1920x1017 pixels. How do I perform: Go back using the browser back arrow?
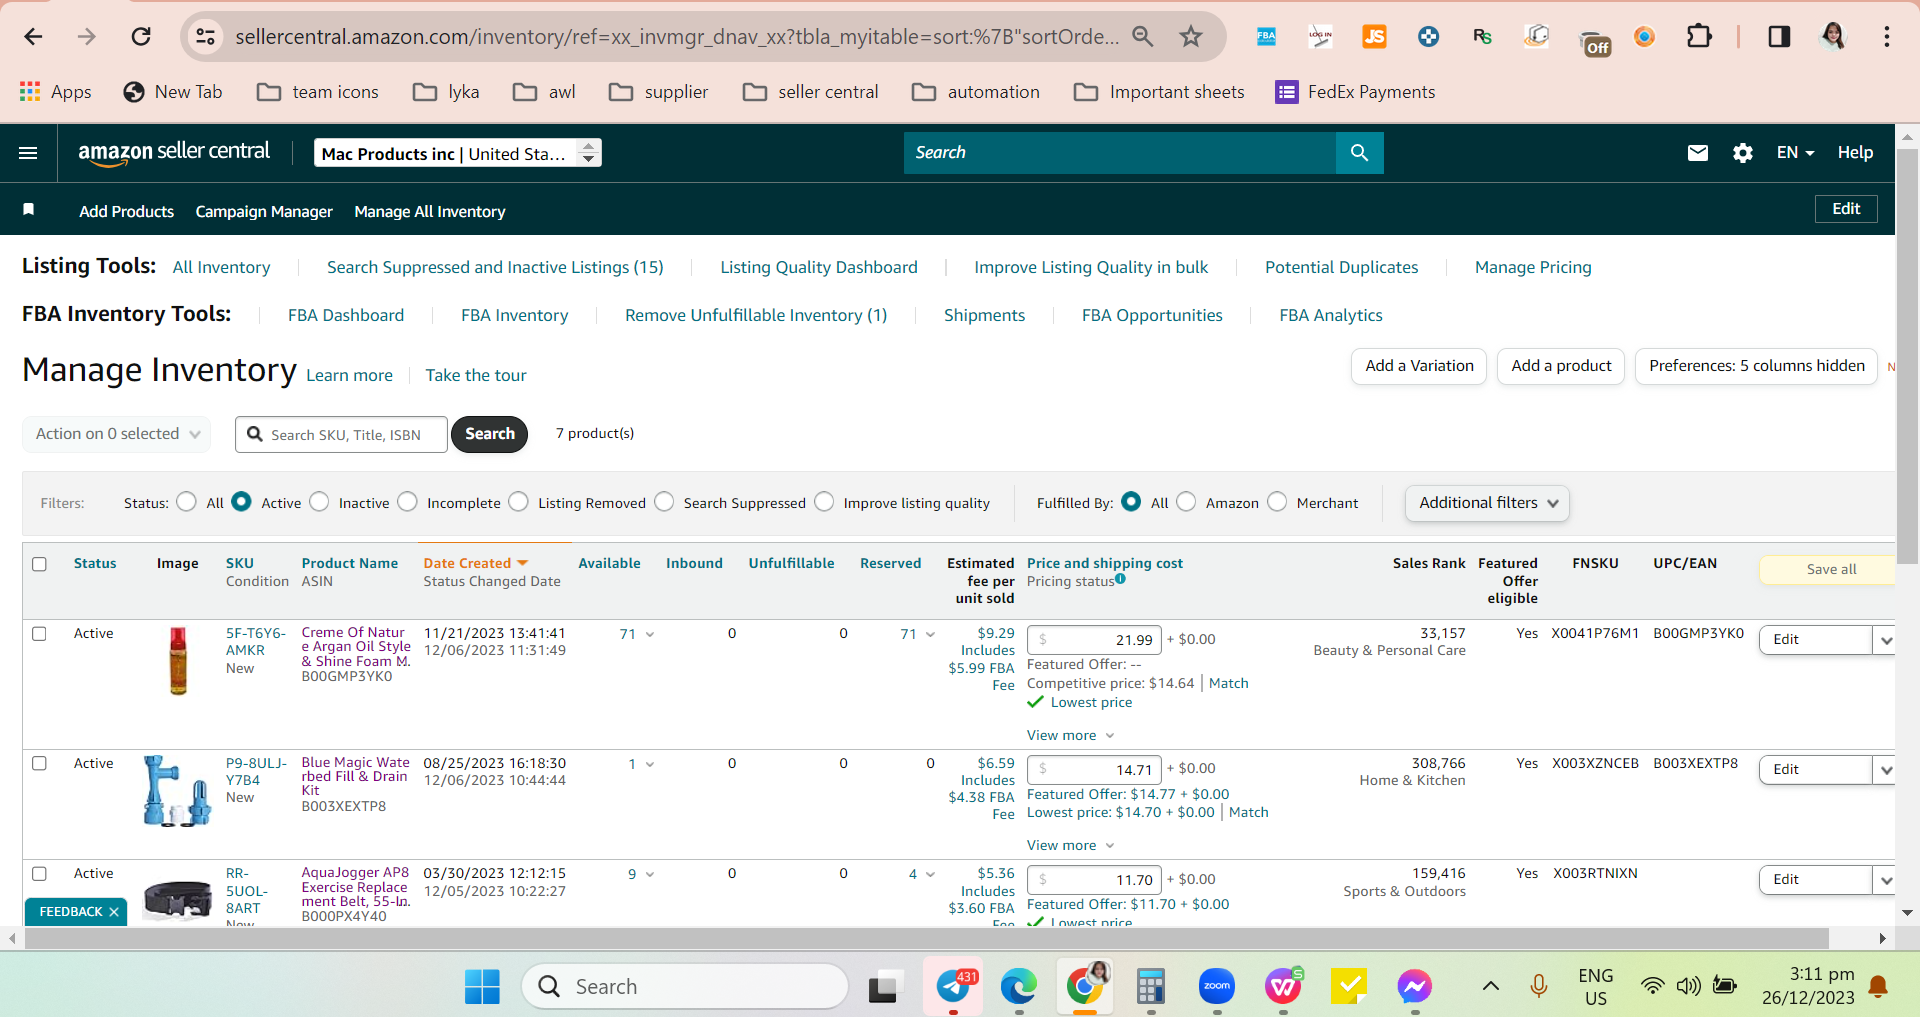pyautogui.click(x=33, y=37)
